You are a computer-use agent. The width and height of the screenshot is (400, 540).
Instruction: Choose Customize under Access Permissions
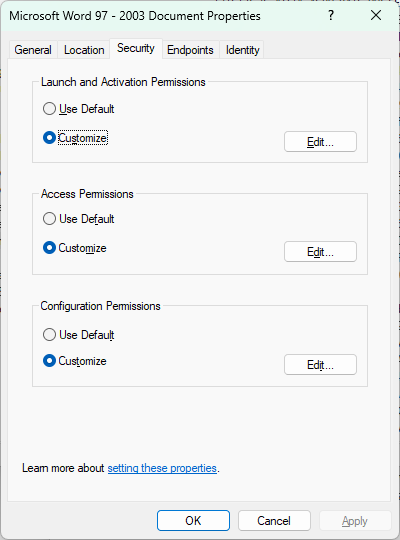point(75,248)
